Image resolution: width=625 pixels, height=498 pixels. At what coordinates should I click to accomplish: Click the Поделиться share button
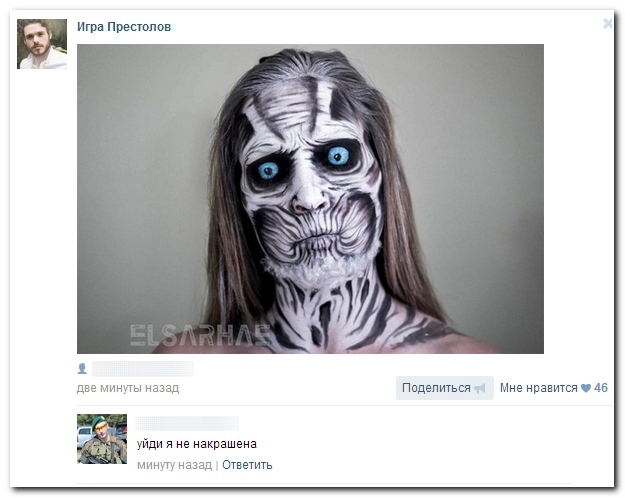pyautogui.click(x=445, y=388)
